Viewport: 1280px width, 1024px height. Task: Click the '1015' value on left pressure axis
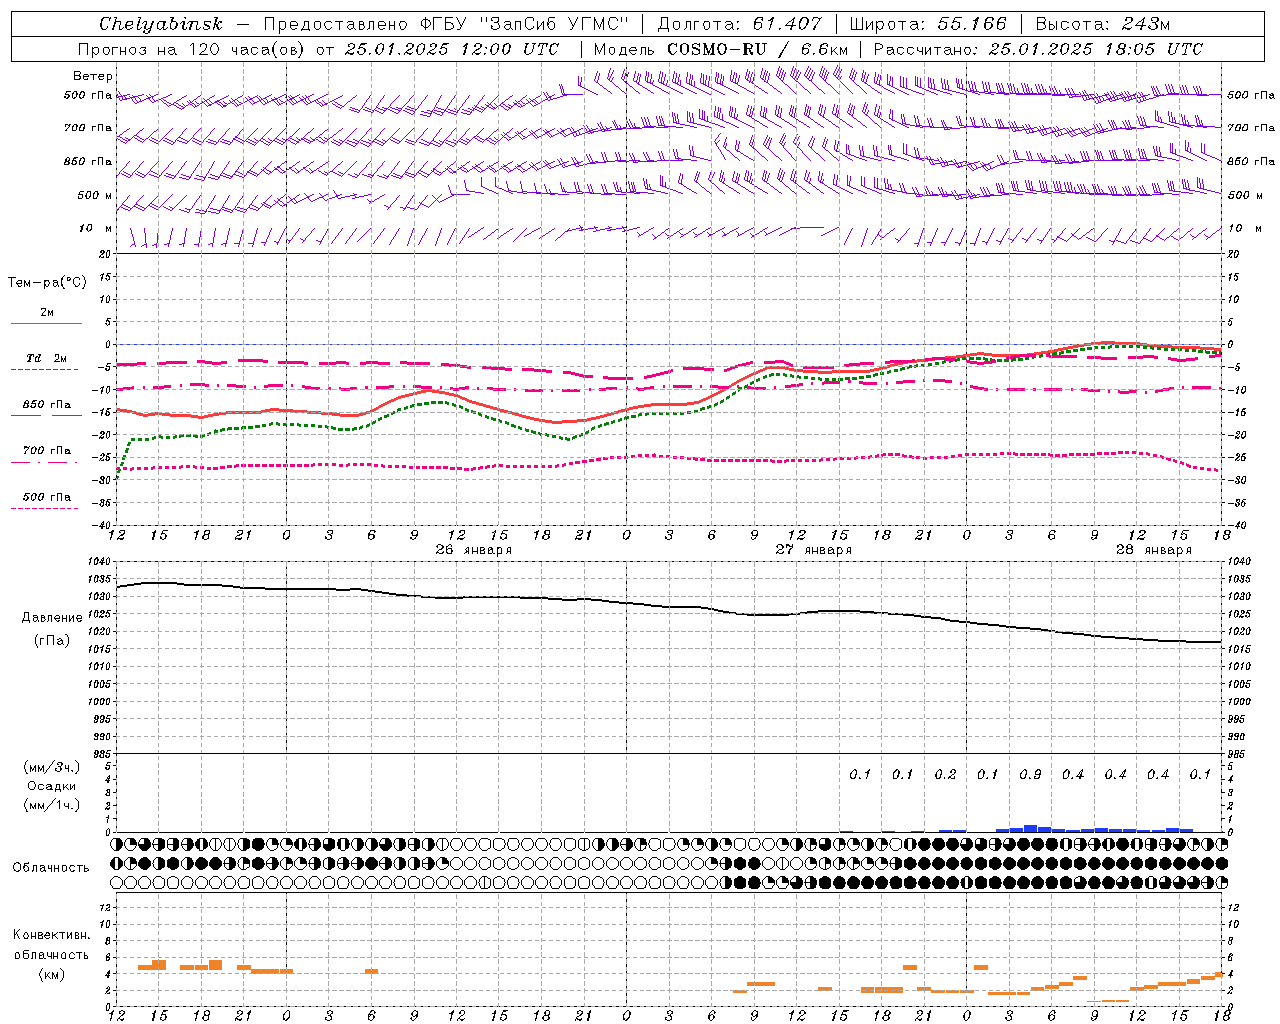97,649
